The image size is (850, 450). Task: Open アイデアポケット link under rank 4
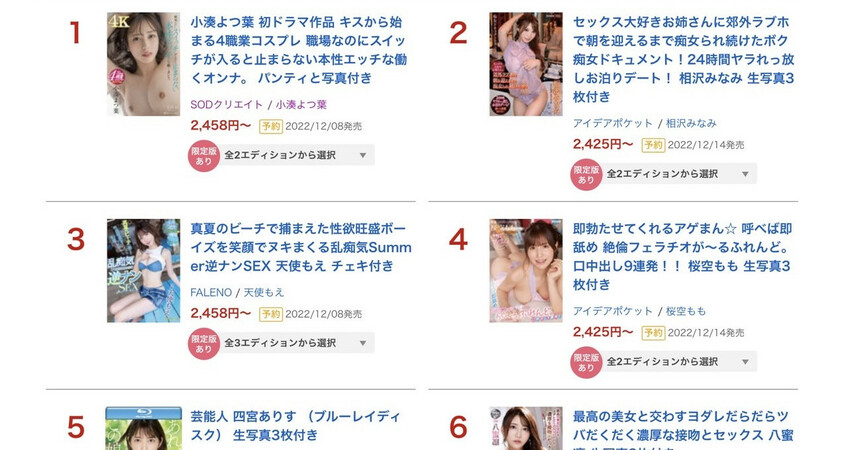coord(613,311)
